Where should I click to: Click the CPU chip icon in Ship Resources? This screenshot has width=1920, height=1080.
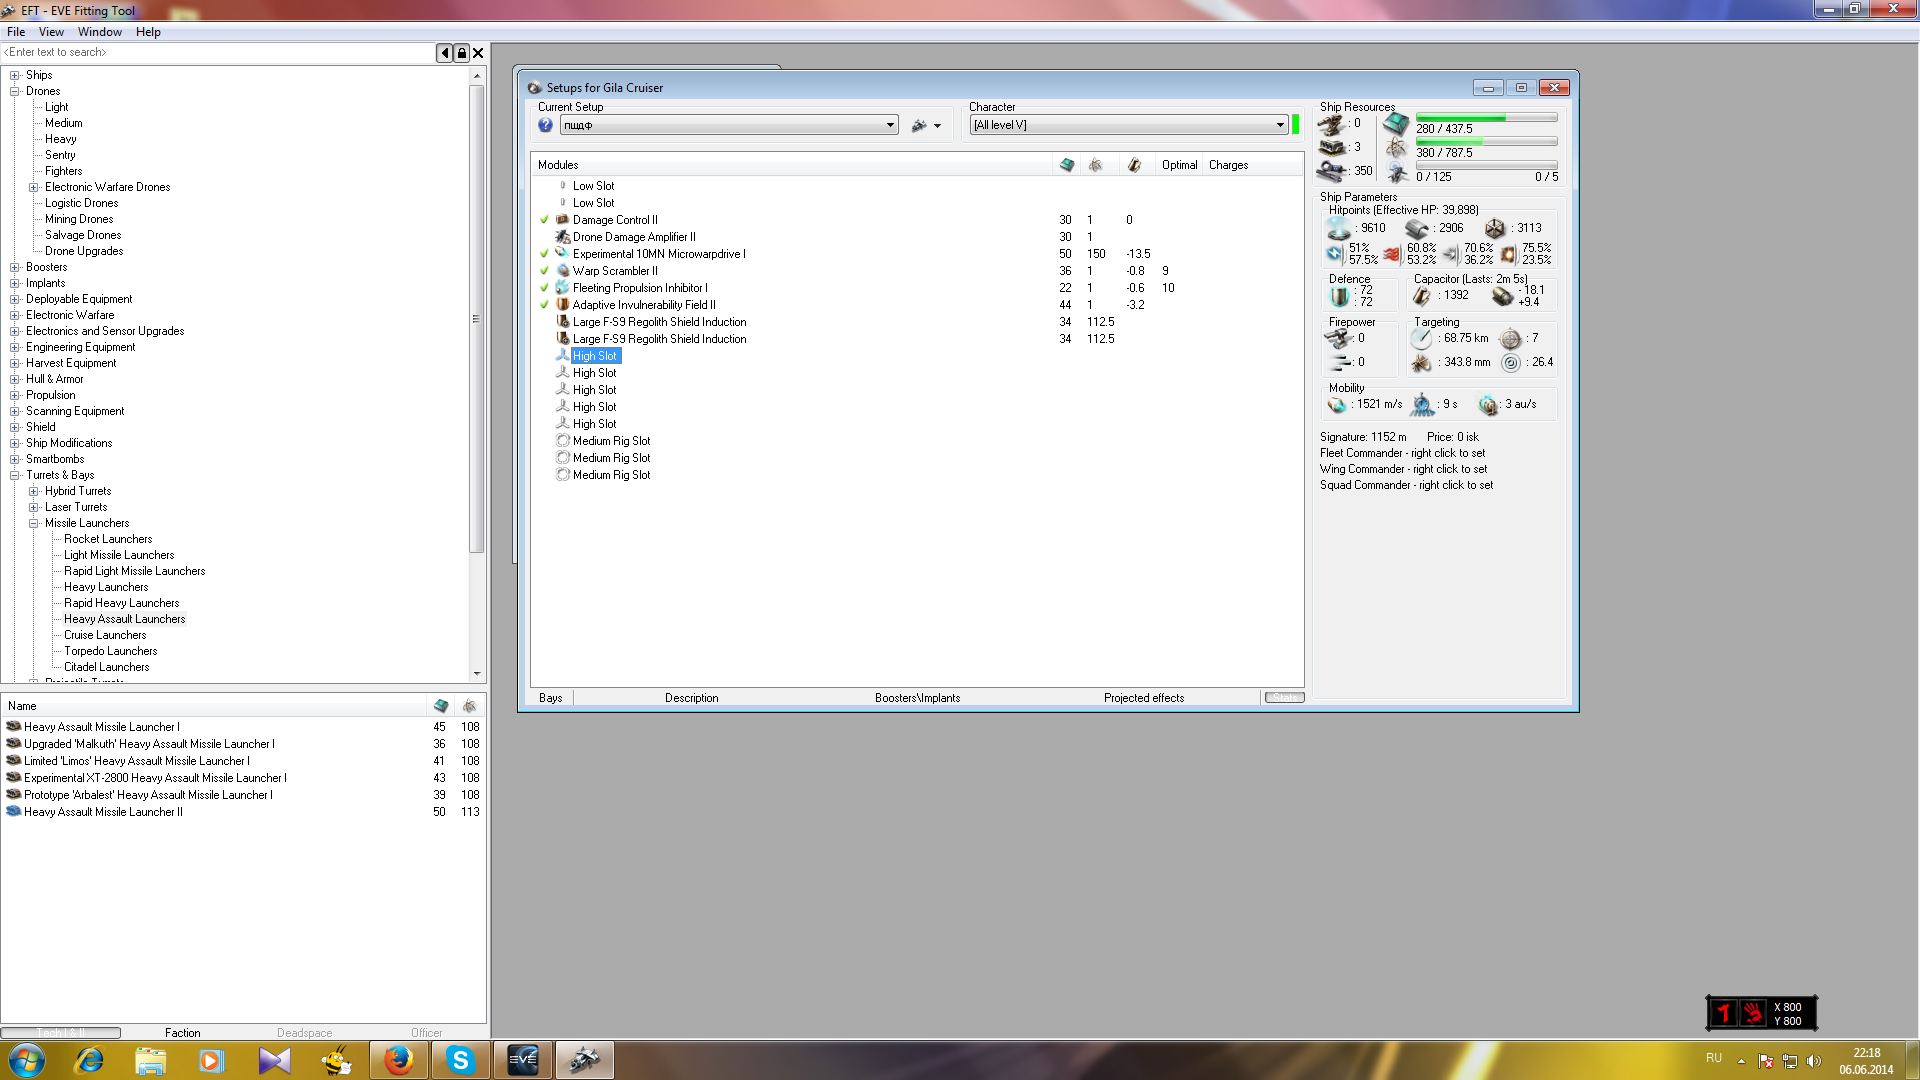tap(1396, 125)
